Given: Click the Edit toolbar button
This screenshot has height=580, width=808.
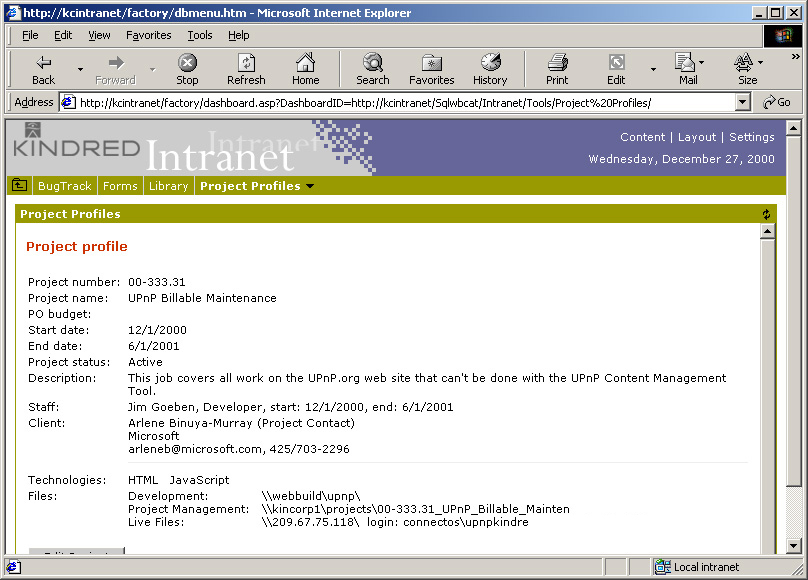Looking at the screenshot, I should tap(616, 69).
